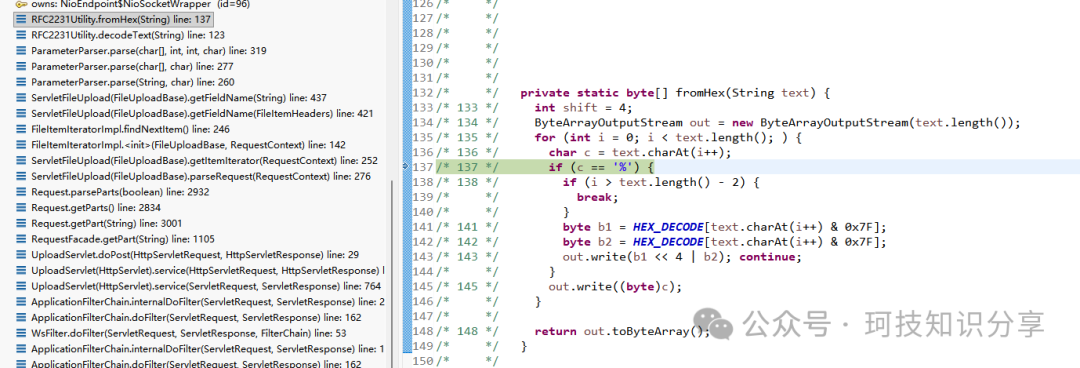This screenshot has width=1080, height=368.
Task: Click gutter line number 150
Action: click(422, 361)
